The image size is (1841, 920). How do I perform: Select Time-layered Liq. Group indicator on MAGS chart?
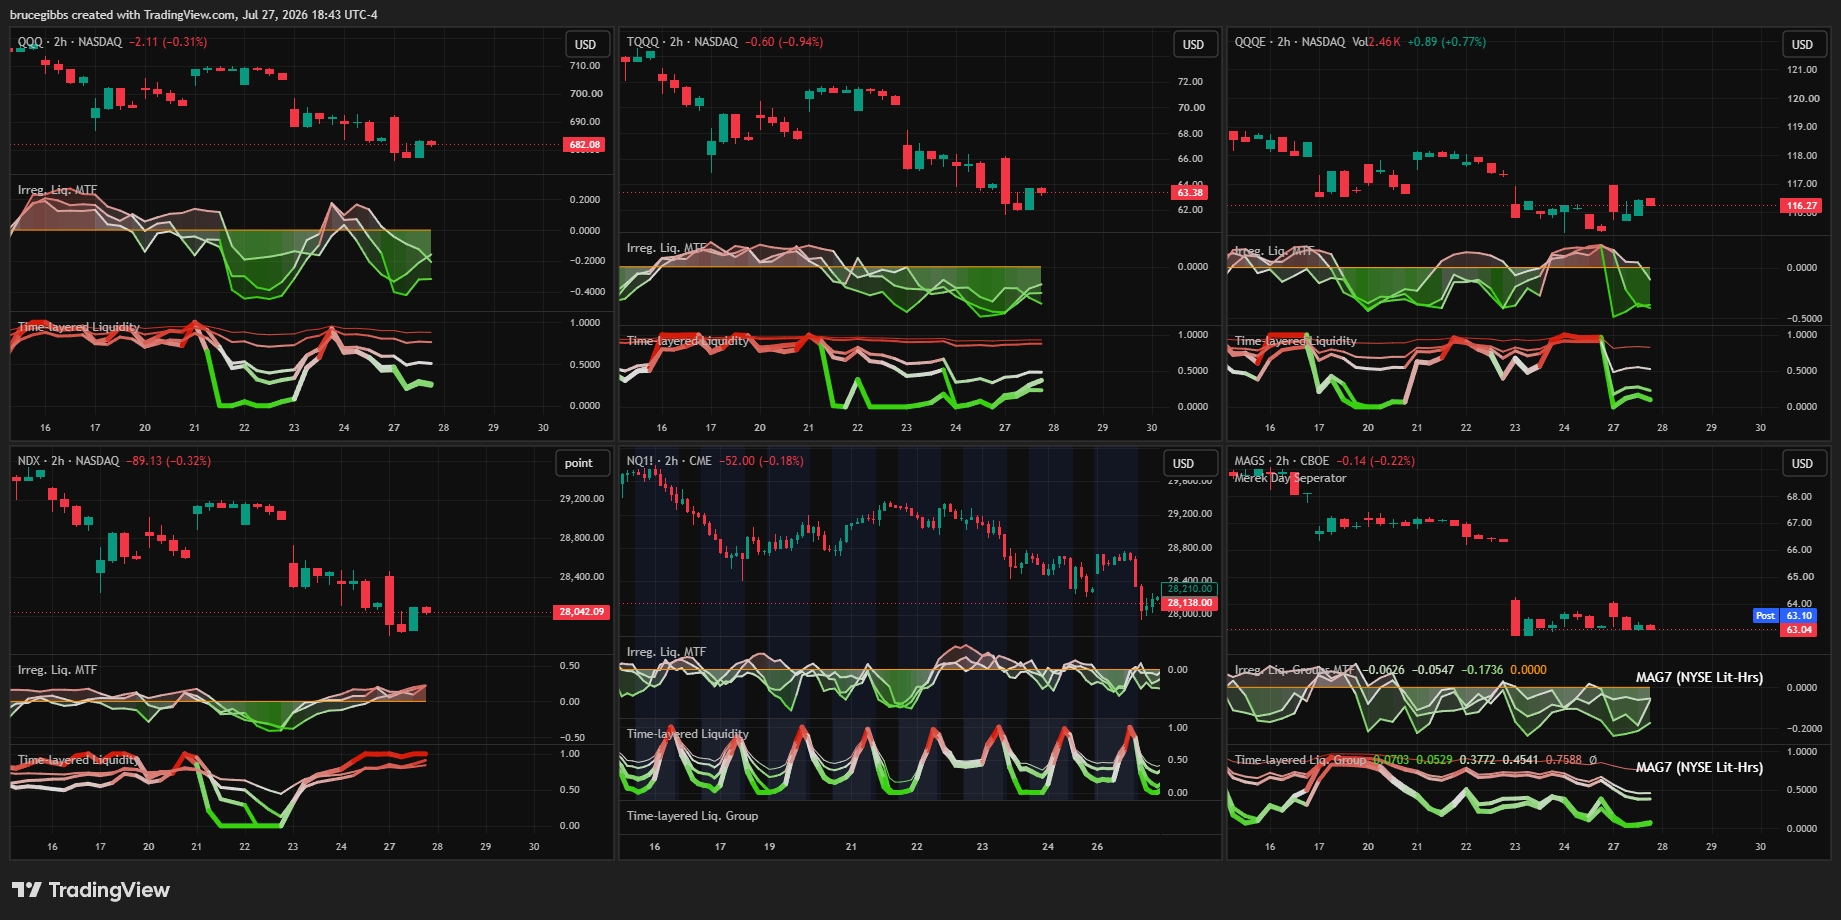tap(1300, 760)
